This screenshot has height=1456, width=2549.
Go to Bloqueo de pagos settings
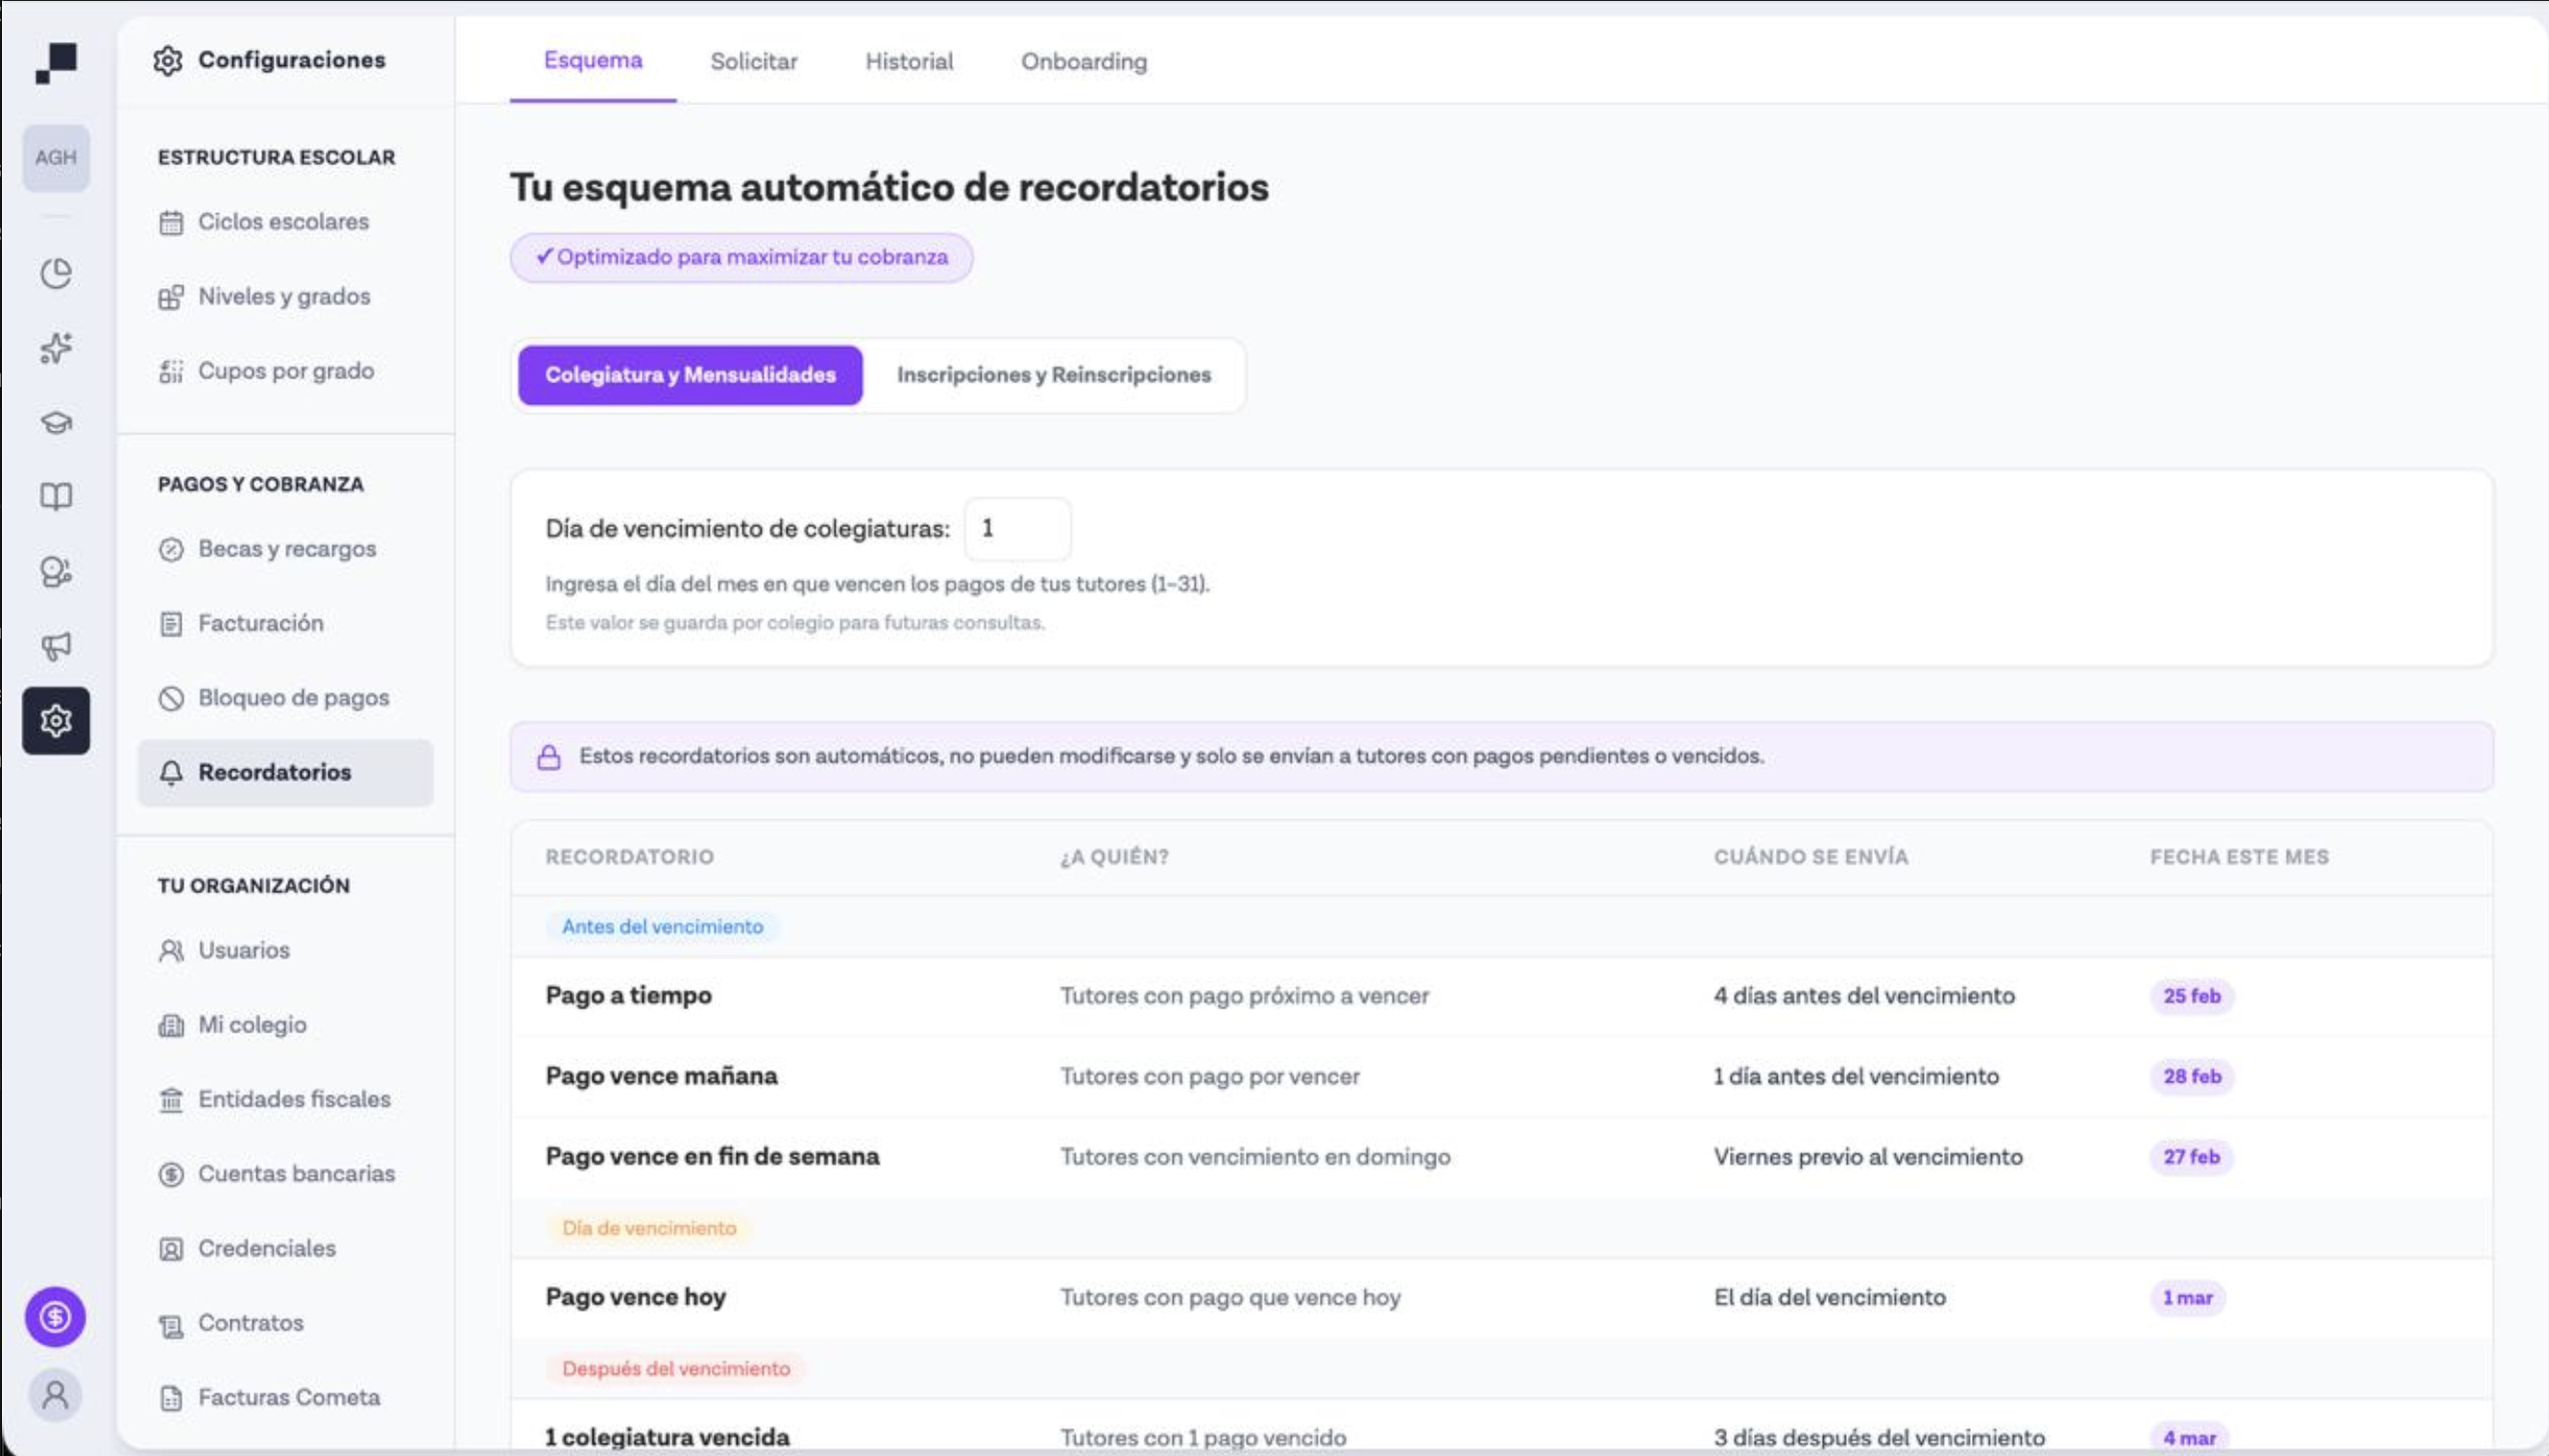point(293,697)
